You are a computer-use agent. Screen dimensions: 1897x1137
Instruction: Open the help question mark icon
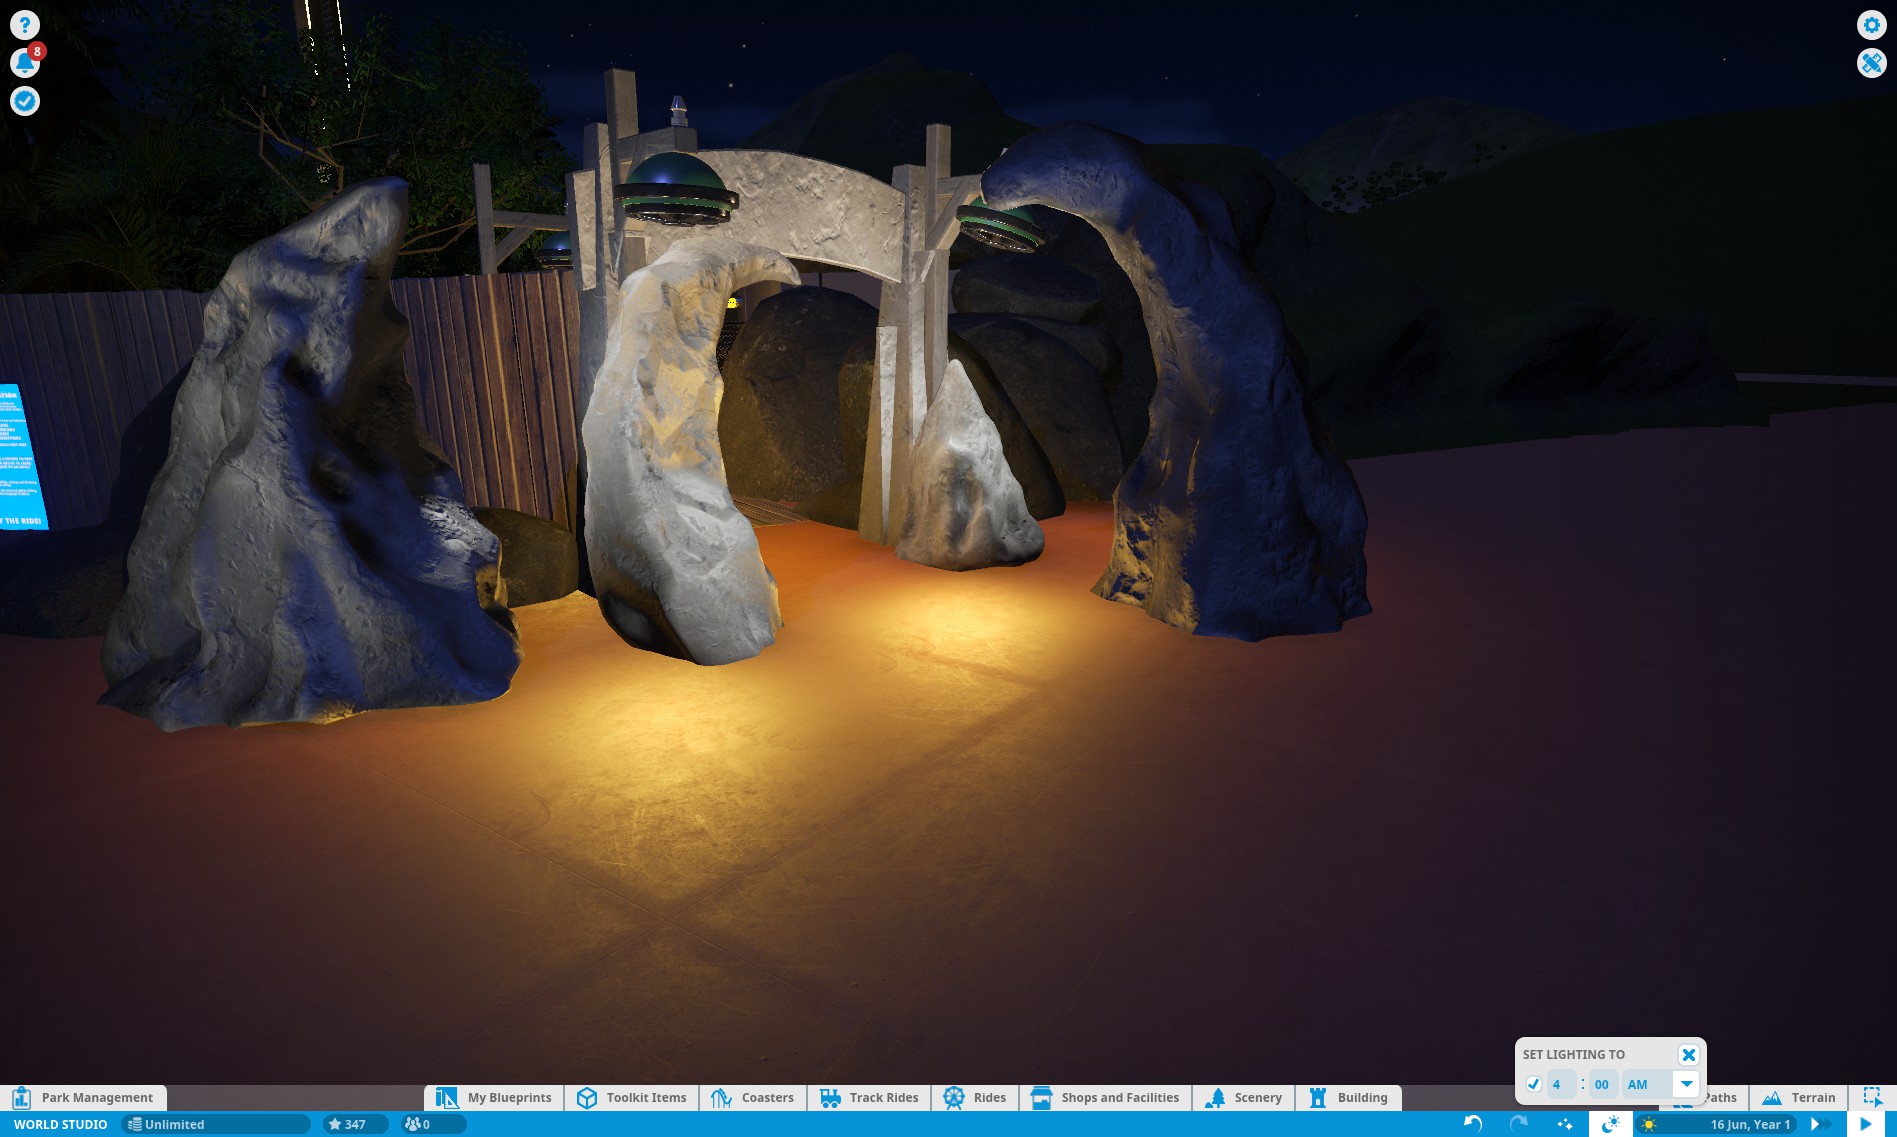[25, 25]
